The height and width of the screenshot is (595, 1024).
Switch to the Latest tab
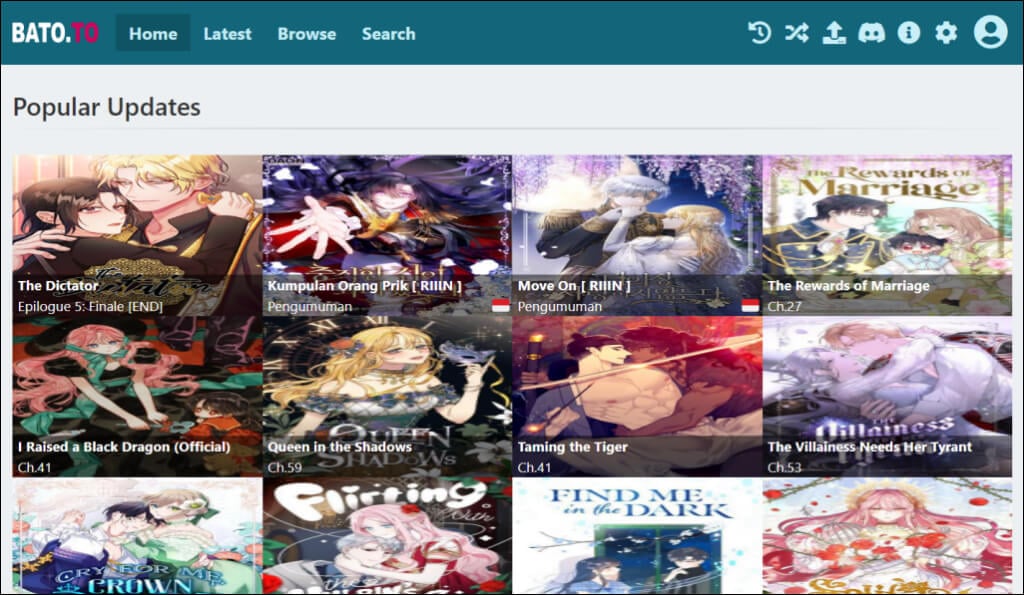tap(227, 33)
